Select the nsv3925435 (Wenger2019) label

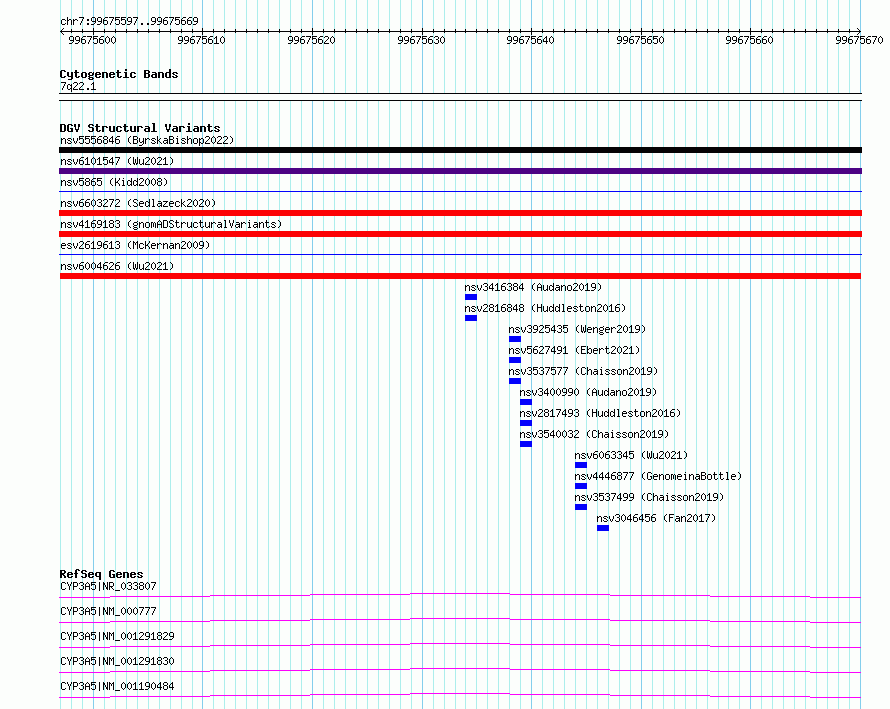pyautogui.click(x=577, y=329)
